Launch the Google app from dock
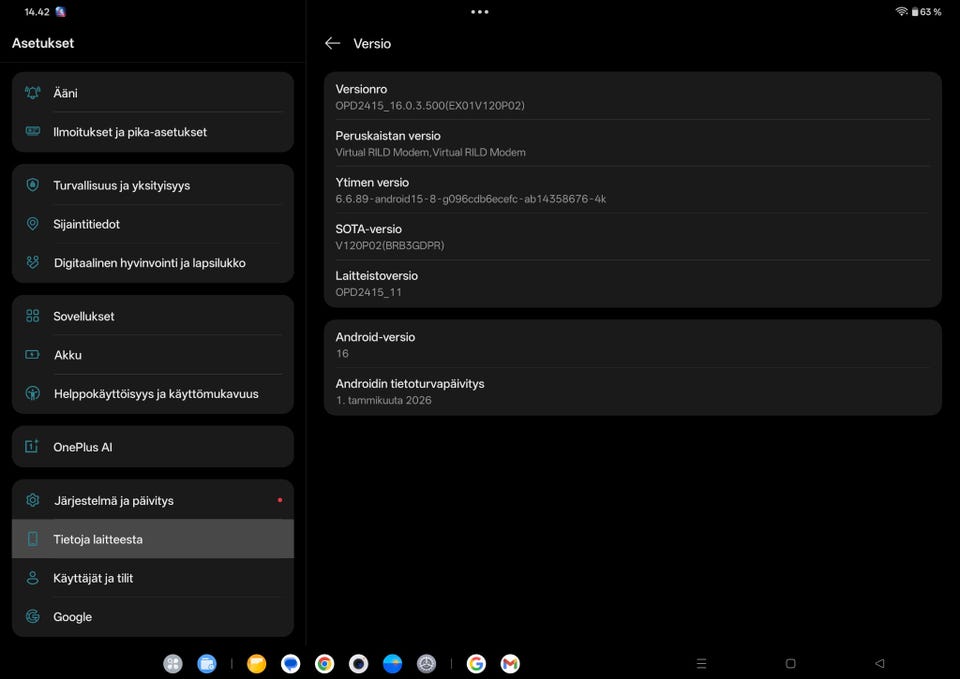The width and height of the screenshot is (960, 679). [x=476, y=664]
